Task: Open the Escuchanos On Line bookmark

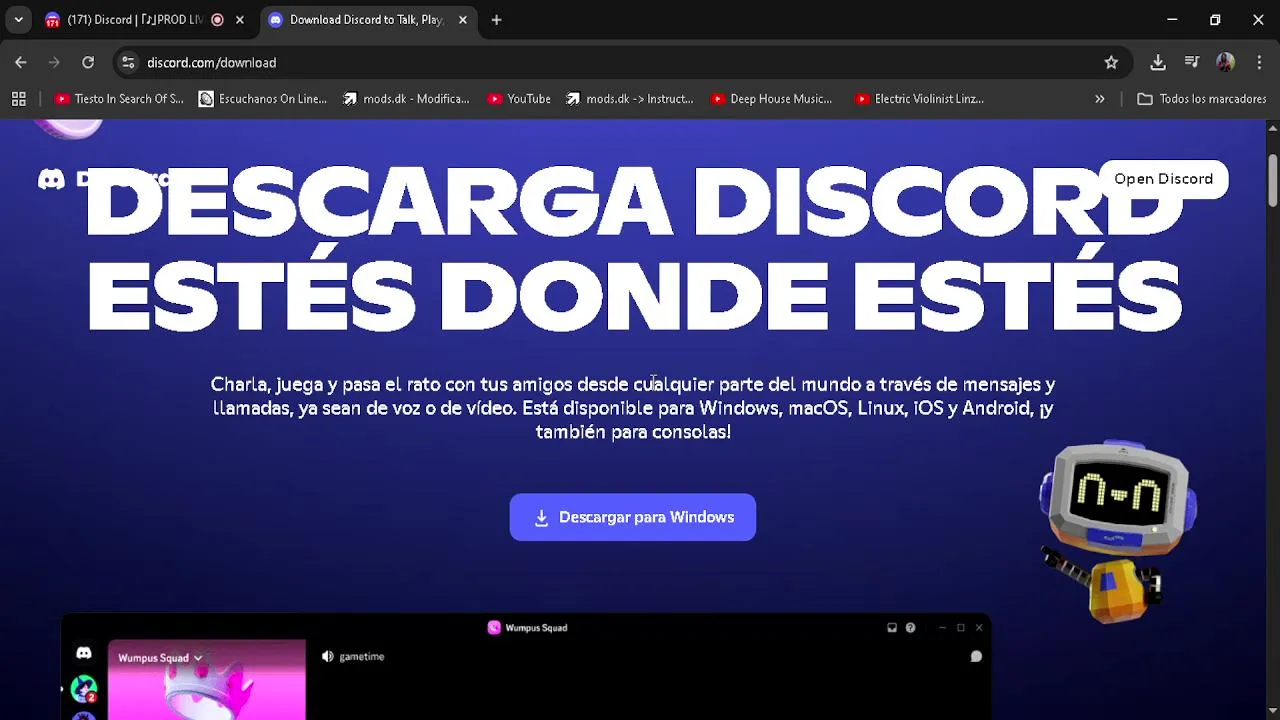Action: pyautogui.click(x=263, y=99)
